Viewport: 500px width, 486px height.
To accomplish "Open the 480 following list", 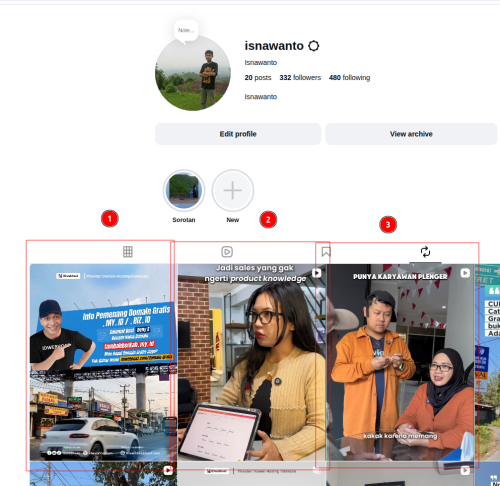I will coord(349,78).
